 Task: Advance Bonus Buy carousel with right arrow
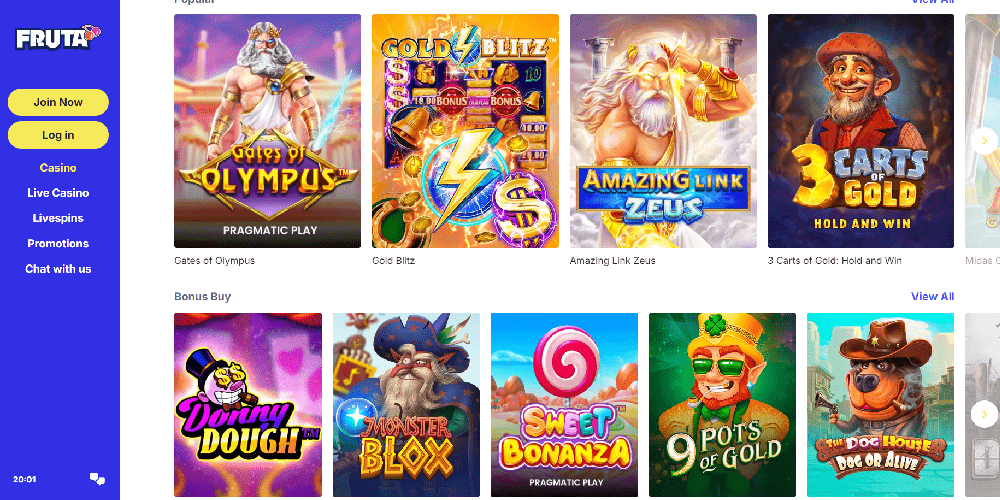pyautogui.click(x=984, y=415)
